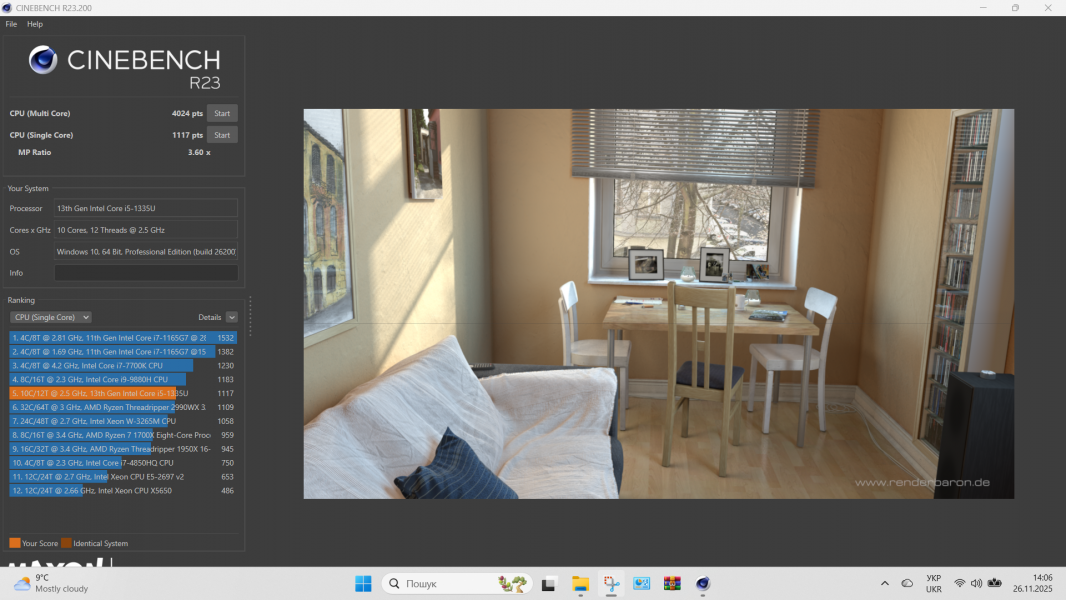This screenshot has width=1066, height=600.
Task: Click the Cinebench taskbar icon
Action: point(703,583)
